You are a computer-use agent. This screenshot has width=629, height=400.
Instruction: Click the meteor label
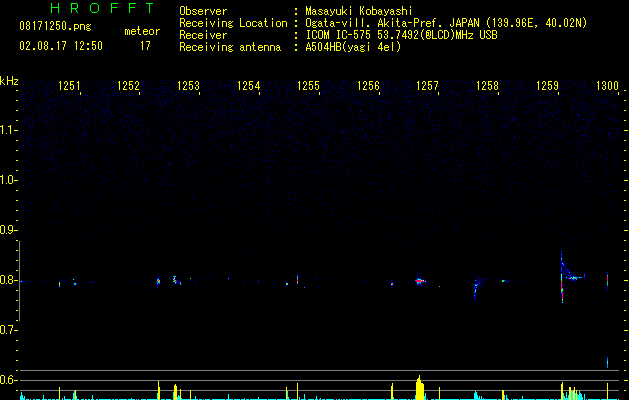(x=142, y=31)
